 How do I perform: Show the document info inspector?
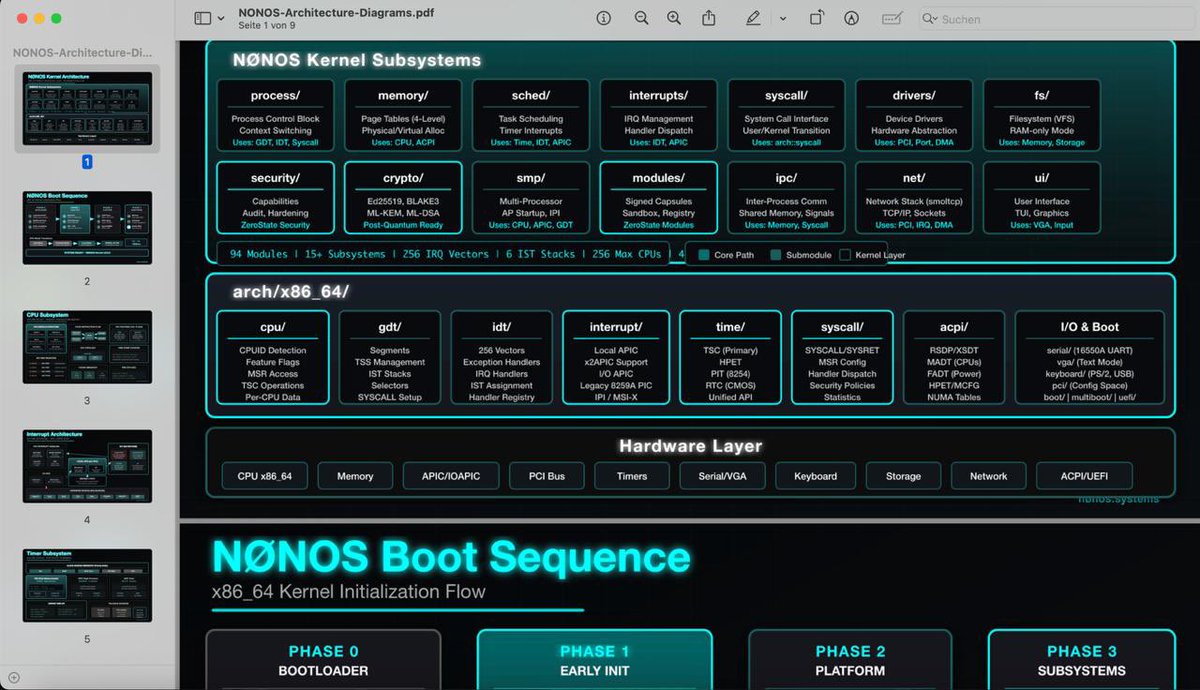[x=603, y=18]
